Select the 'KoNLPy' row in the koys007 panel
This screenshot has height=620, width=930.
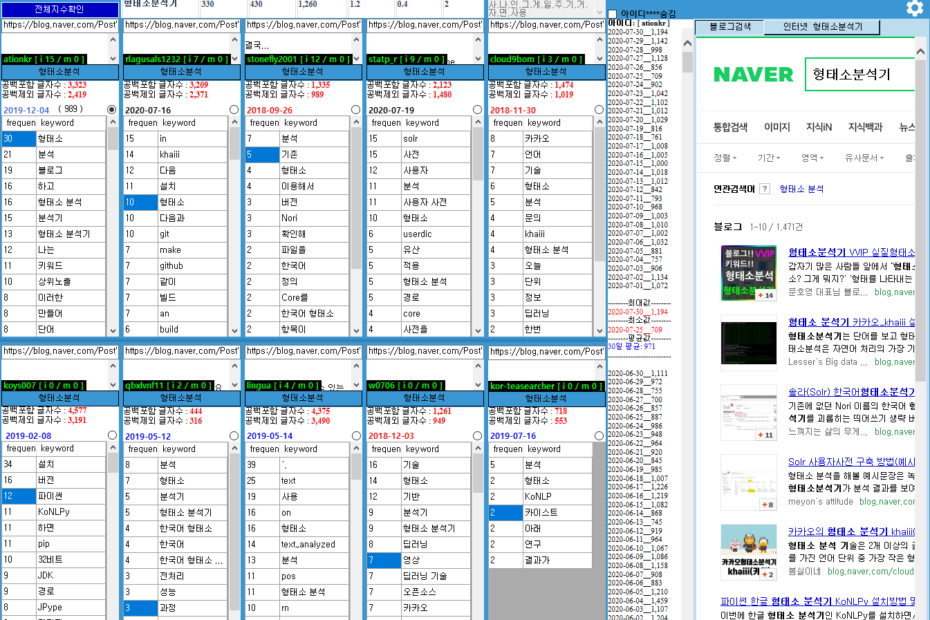pos(53,511)
